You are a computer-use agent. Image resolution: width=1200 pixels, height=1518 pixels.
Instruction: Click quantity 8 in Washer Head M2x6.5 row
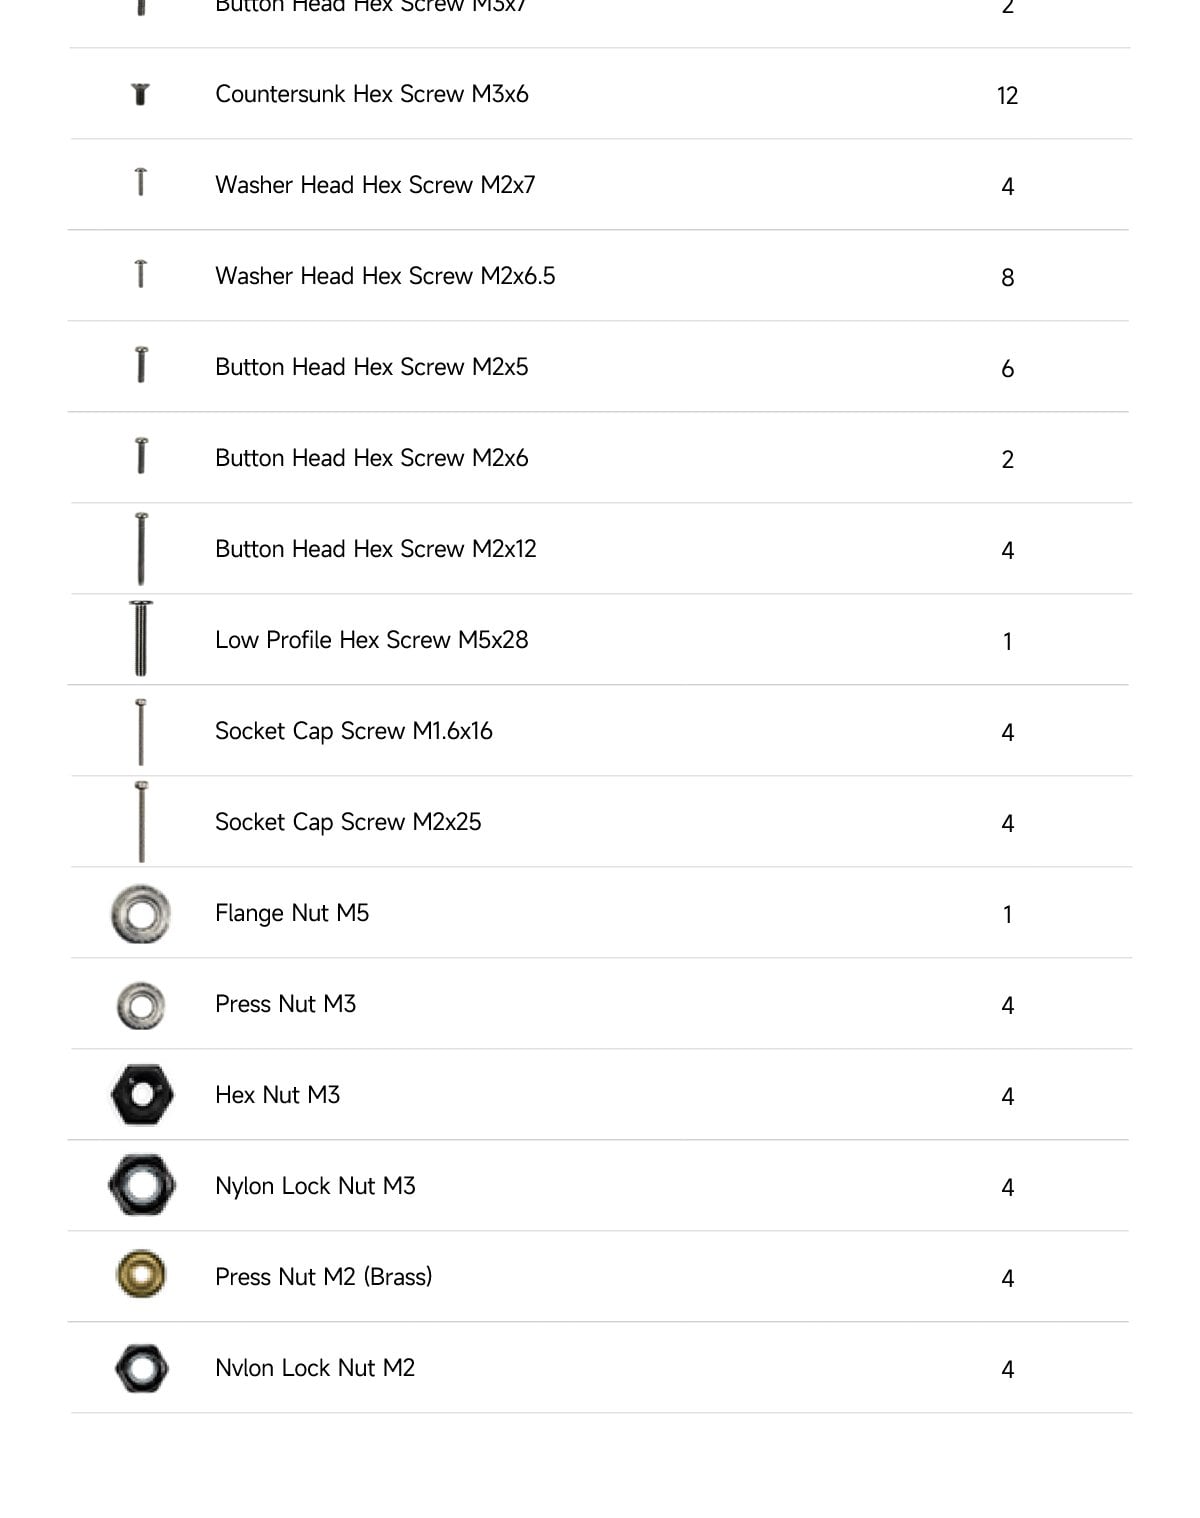(1007, 277)
